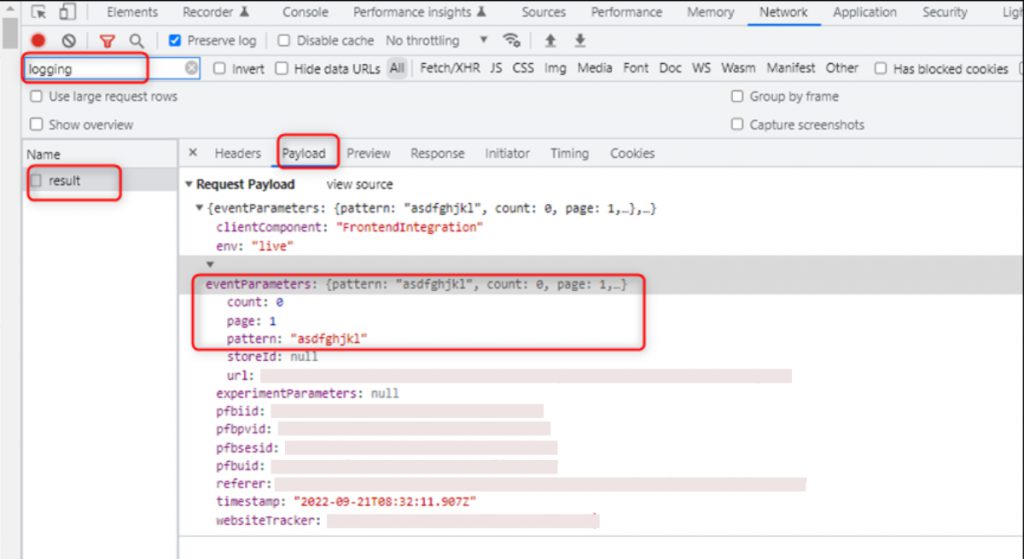Check Has blocked cookies checkbox
This screenshot has height=559, width=1024.
tap(880, 69)
